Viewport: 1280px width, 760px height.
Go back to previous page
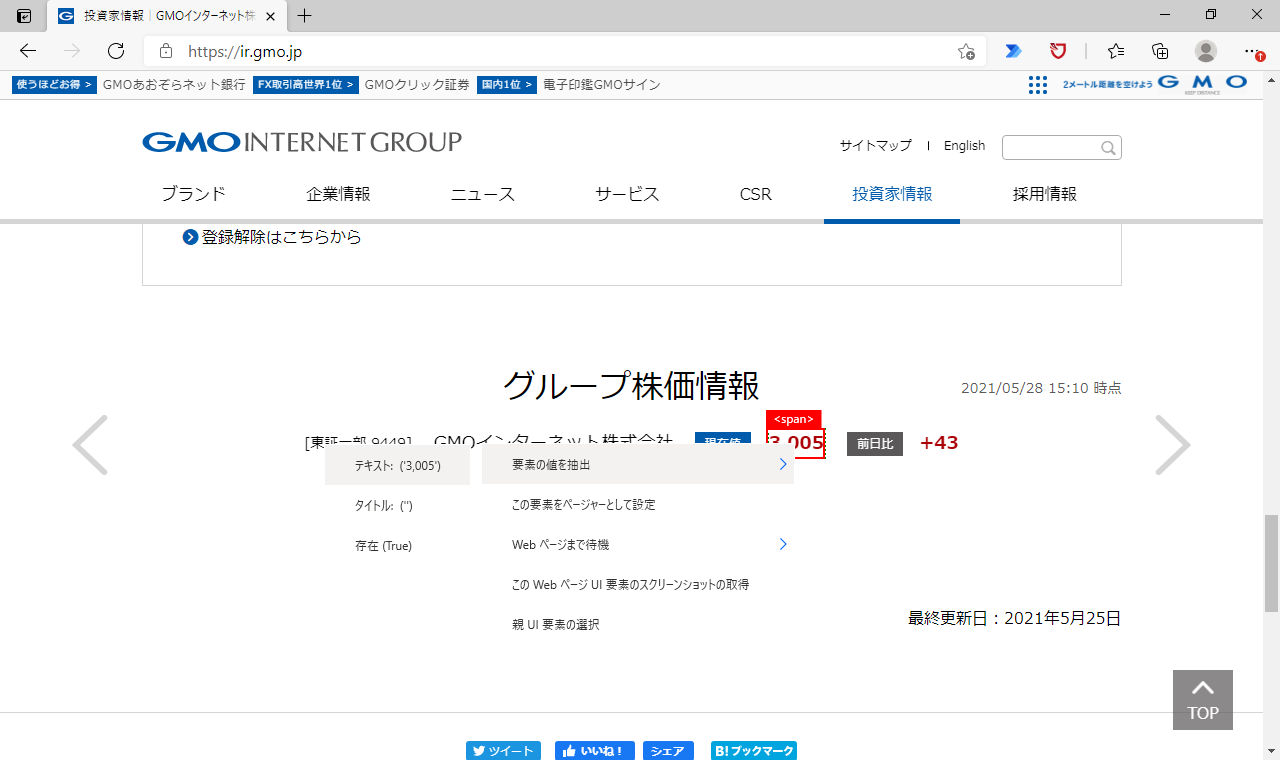coord(28,51)
